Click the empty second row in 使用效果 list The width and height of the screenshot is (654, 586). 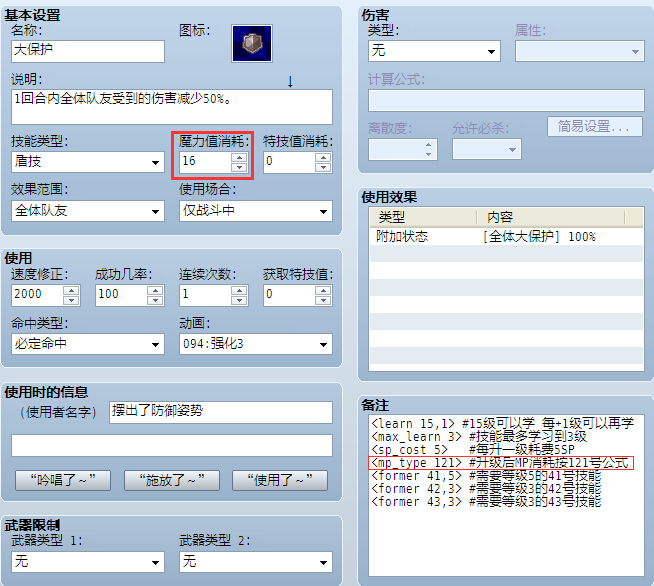pyautogui.click(x=506, y=254)
